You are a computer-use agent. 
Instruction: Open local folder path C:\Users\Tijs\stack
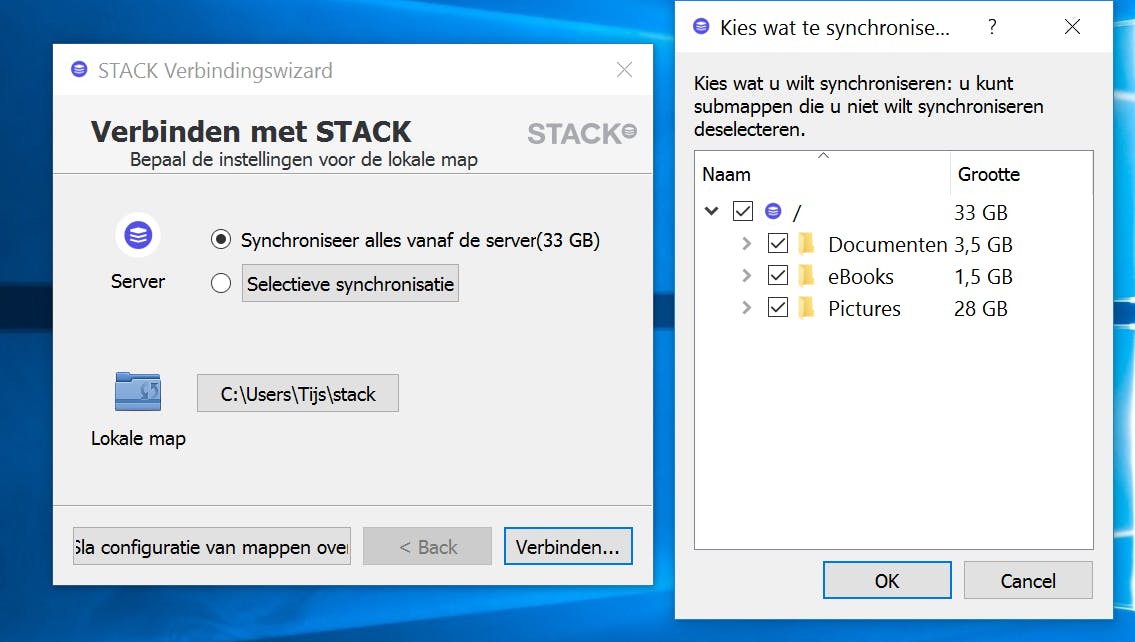(298, 394)
